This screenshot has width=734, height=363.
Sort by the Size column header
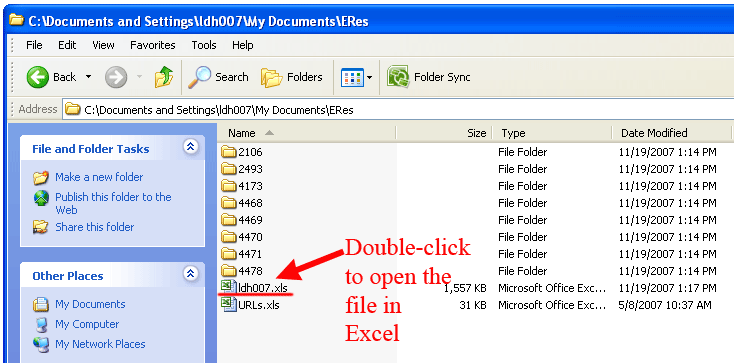tap(444, 133)
